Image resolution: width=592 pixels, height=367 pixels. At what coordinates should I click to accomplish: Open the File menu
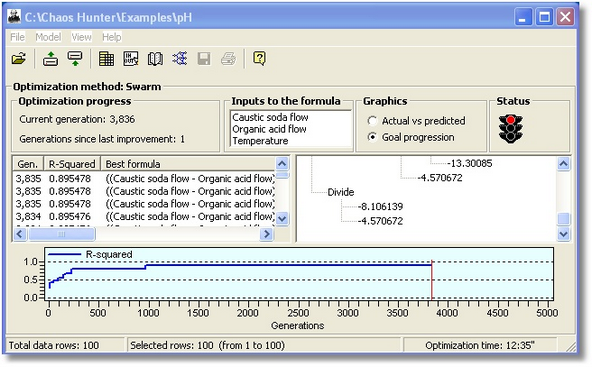pos(17,37)
